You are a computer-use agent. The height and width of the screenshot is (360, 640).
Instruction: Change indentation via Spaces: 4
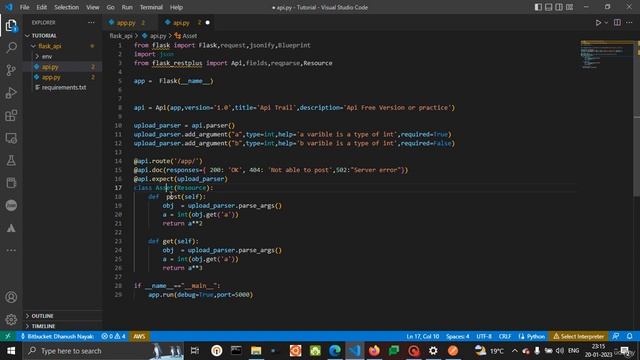tap(458, 336)
